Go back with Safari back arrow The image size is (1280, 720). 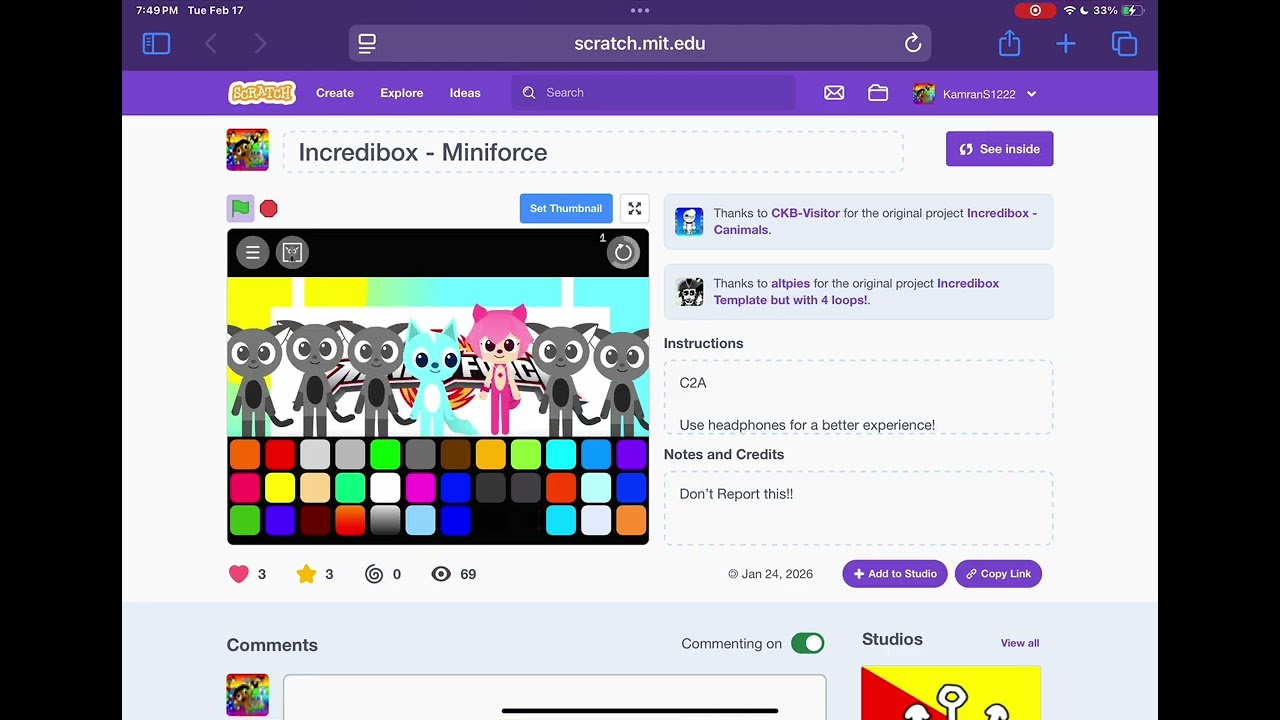click(x=210, y=43)
